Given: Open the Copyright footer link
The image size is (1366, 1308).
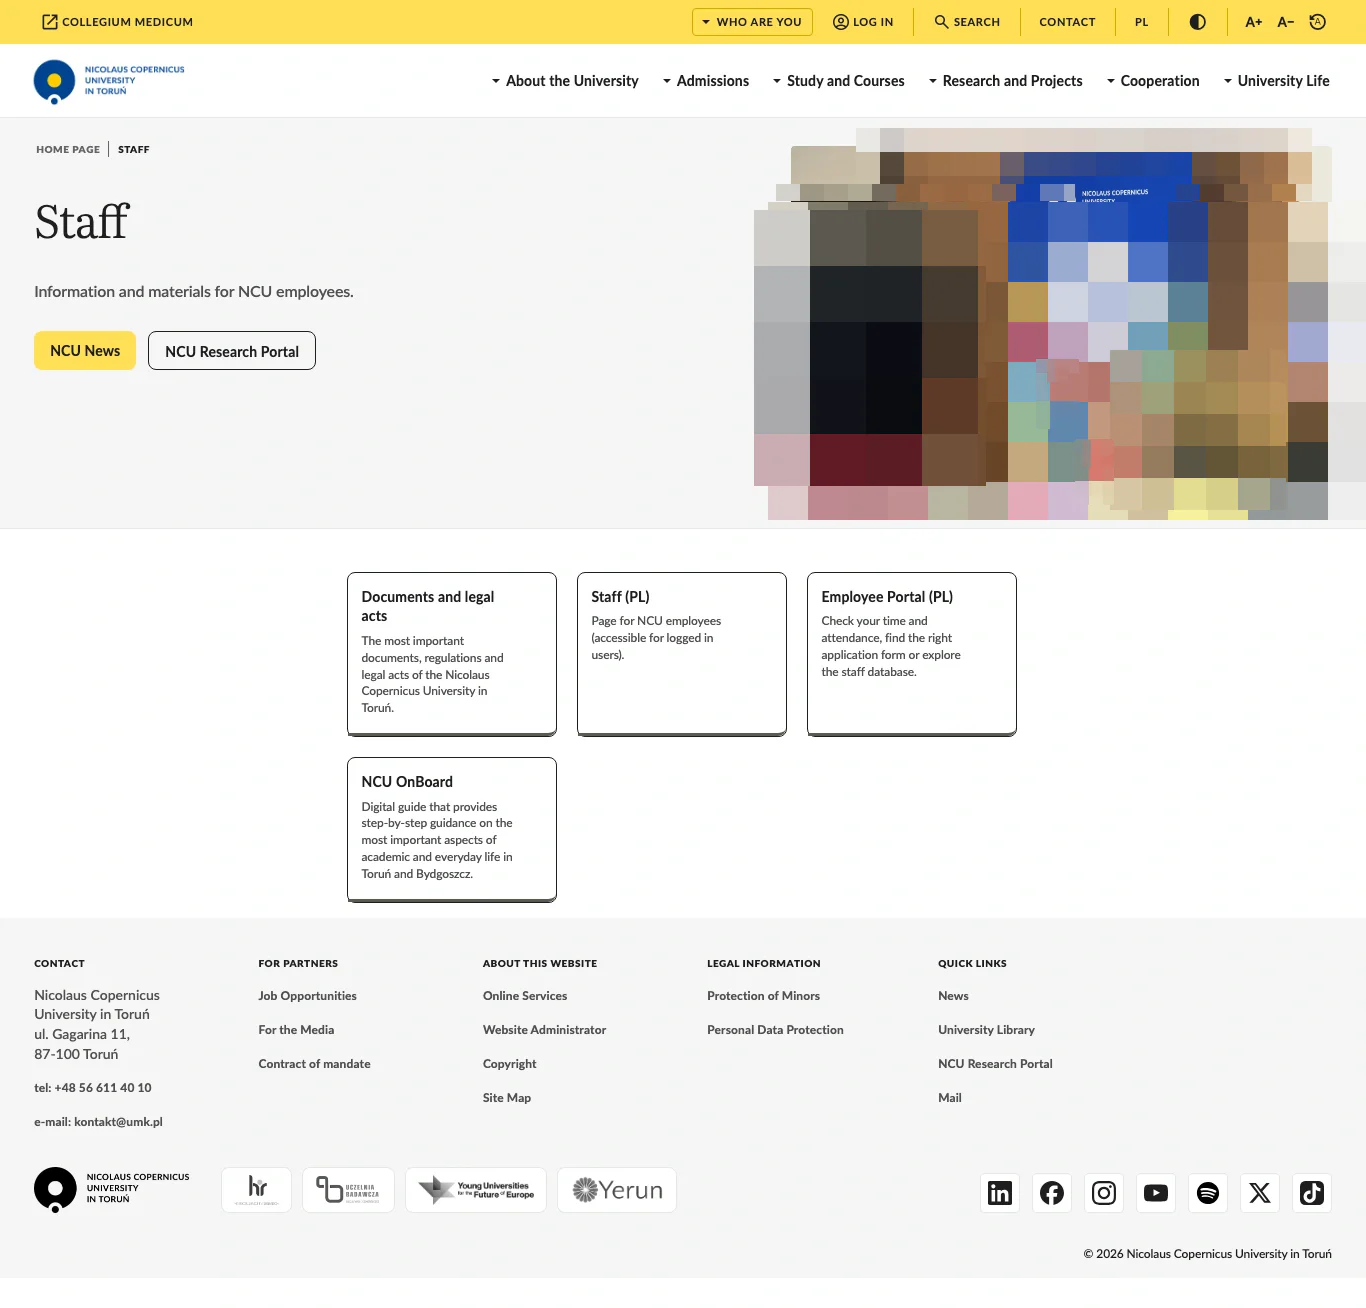Looking at the screenshot, I should click(x=509, y=1064).
